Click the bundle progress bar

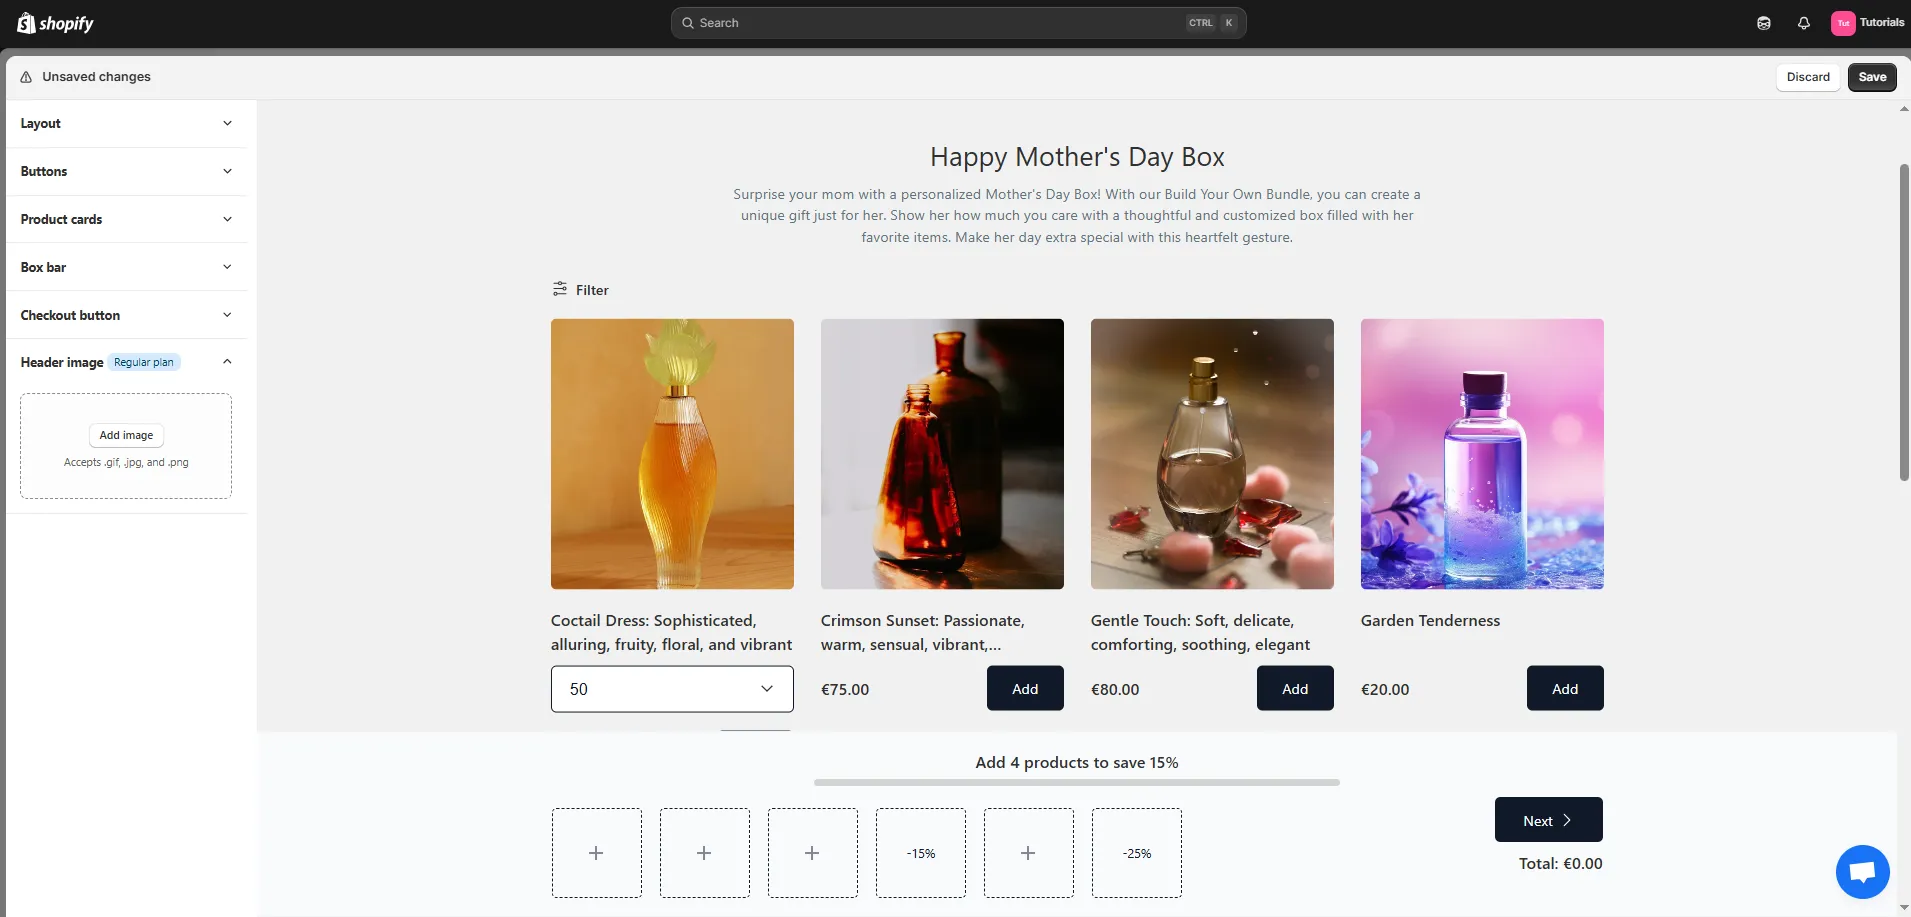[1076, 782]
